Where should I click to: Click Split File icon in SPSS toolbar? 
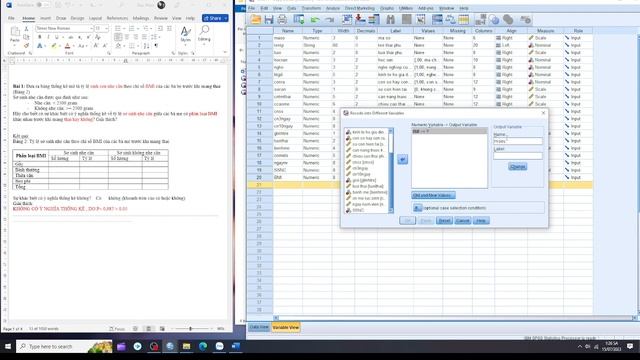437,19
